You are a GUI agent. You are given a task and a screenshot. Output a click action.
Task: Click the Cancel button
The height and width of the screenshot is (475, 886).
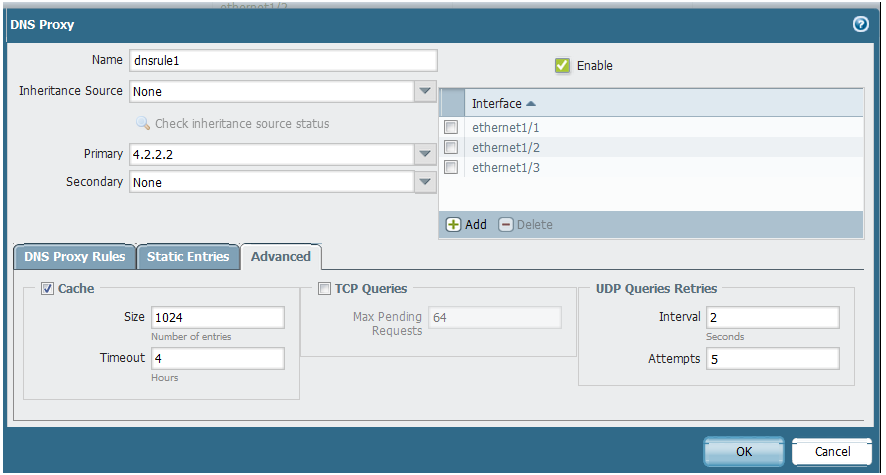pos(832,451)
